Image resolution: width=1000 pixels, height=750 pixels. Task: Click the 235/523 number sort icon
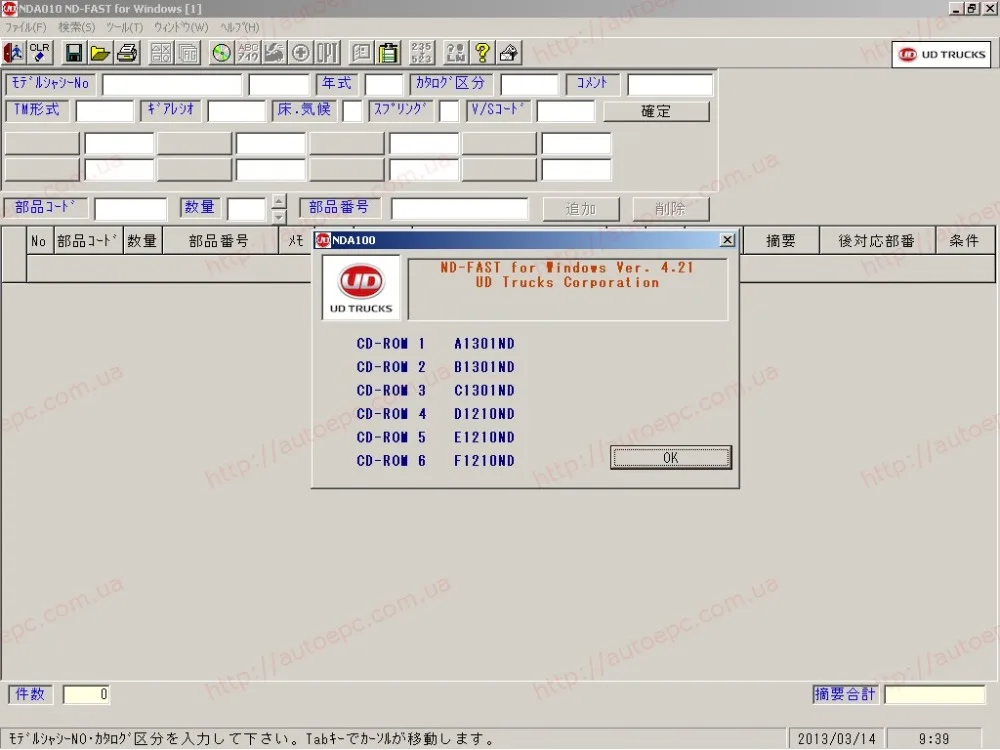pos(422,53)
